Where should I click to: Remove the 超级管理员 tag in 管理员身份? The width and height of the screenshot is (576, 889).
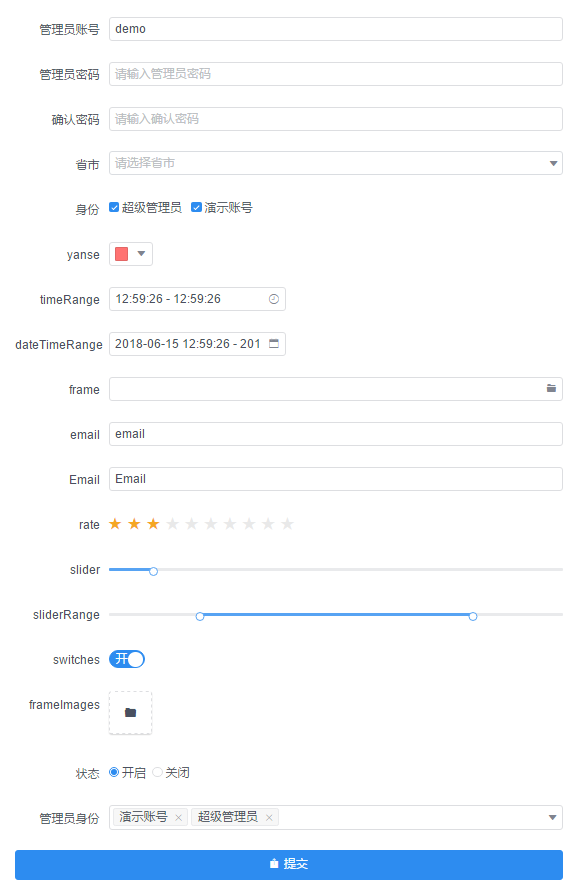tap(269, 818)
